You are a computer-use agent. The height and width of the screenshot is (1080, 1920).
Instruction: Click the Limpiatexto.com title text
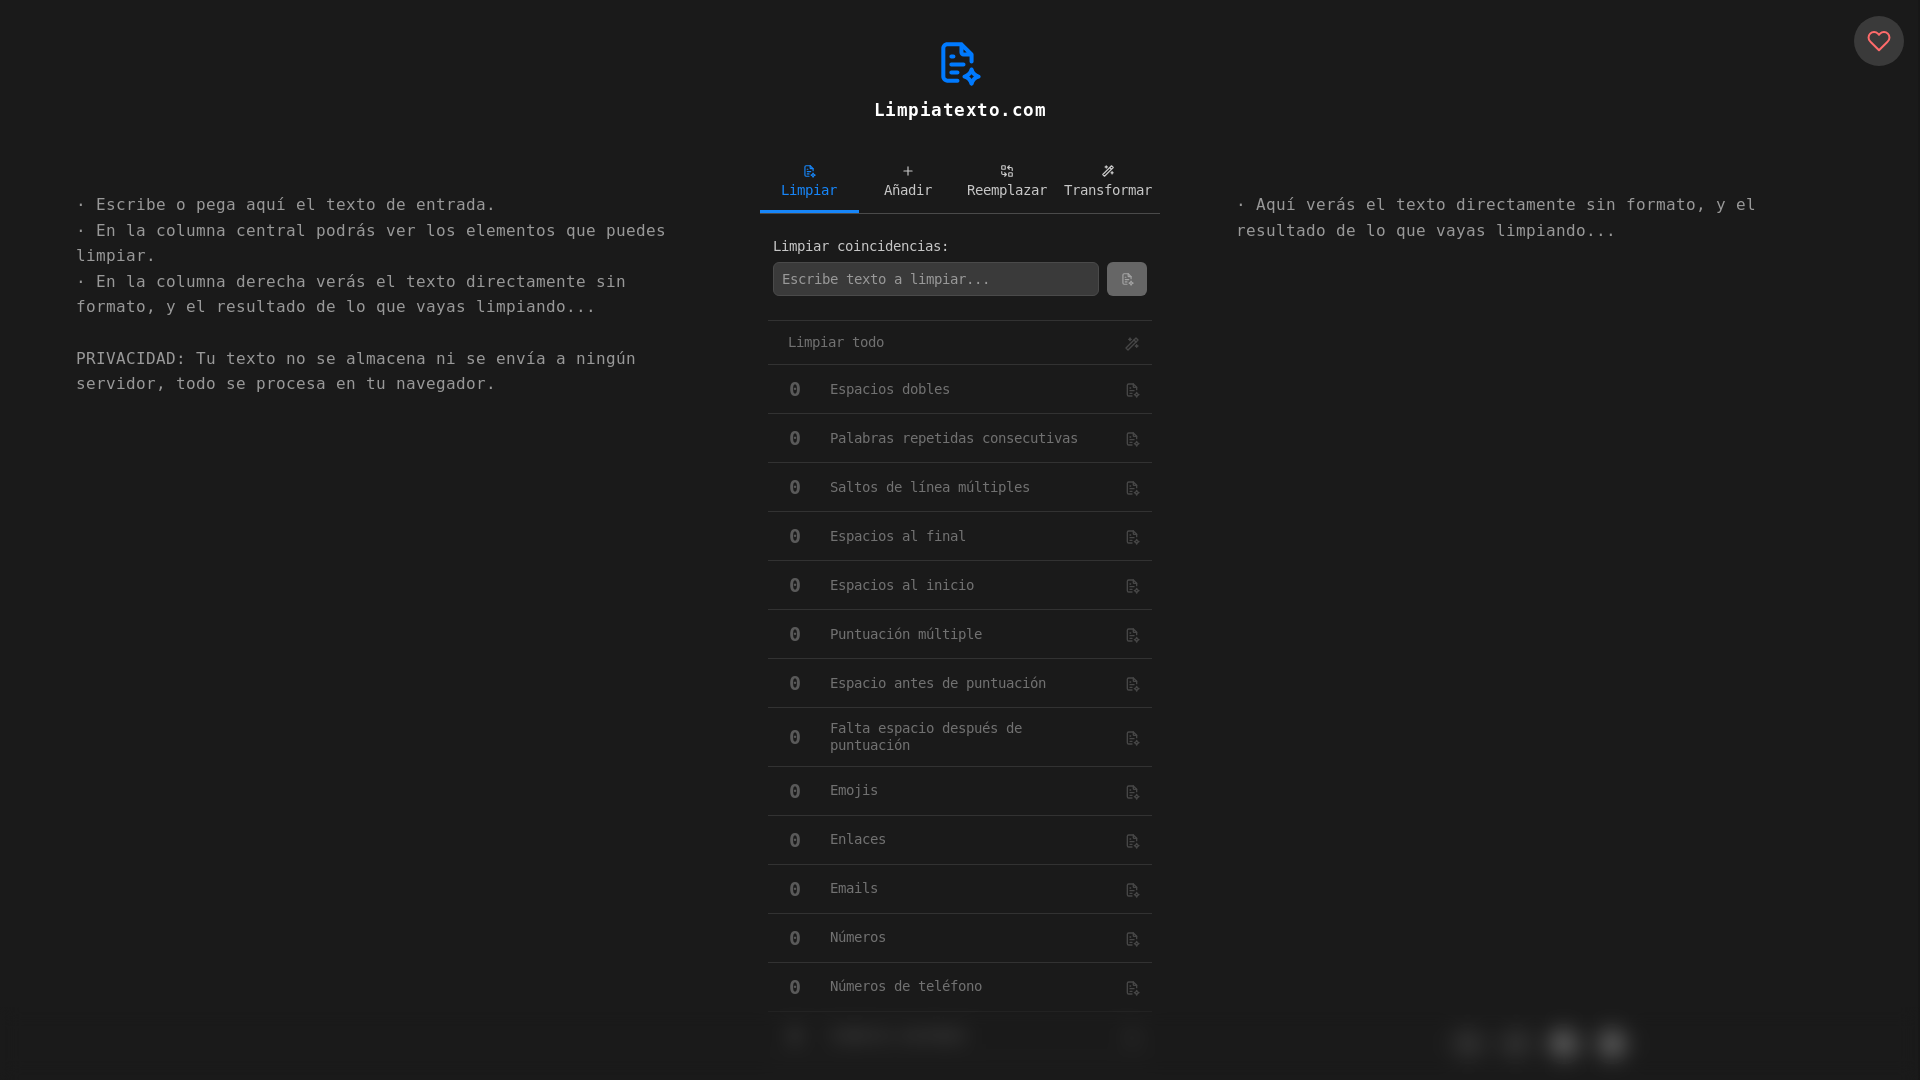click(960, 110)
